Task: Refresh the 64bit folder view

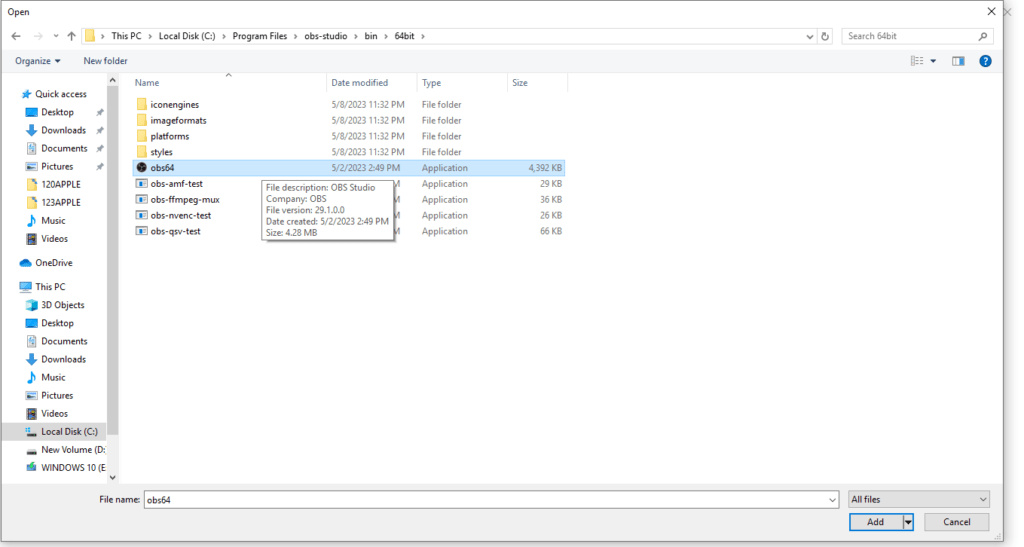Action: click(x=825, y=37)
